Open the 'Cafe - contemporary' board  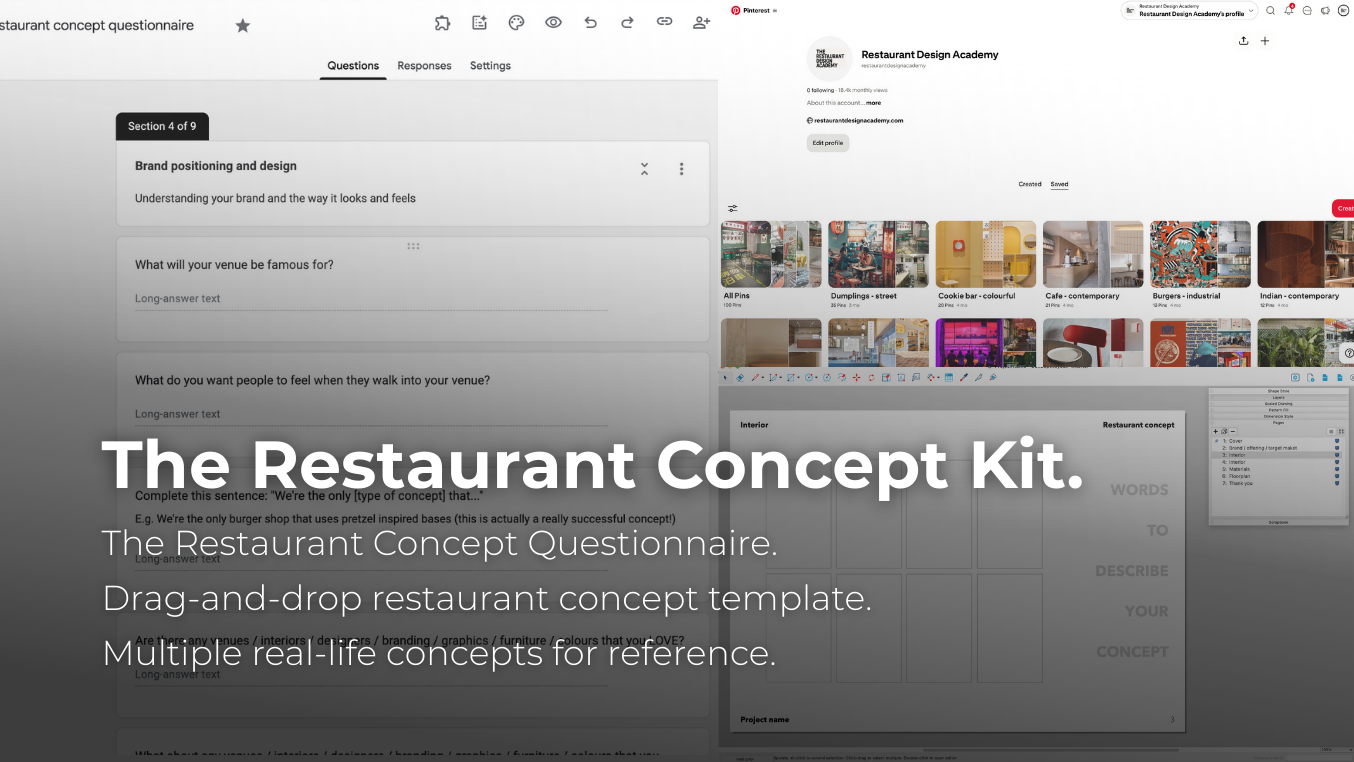tap(1093, 264)
